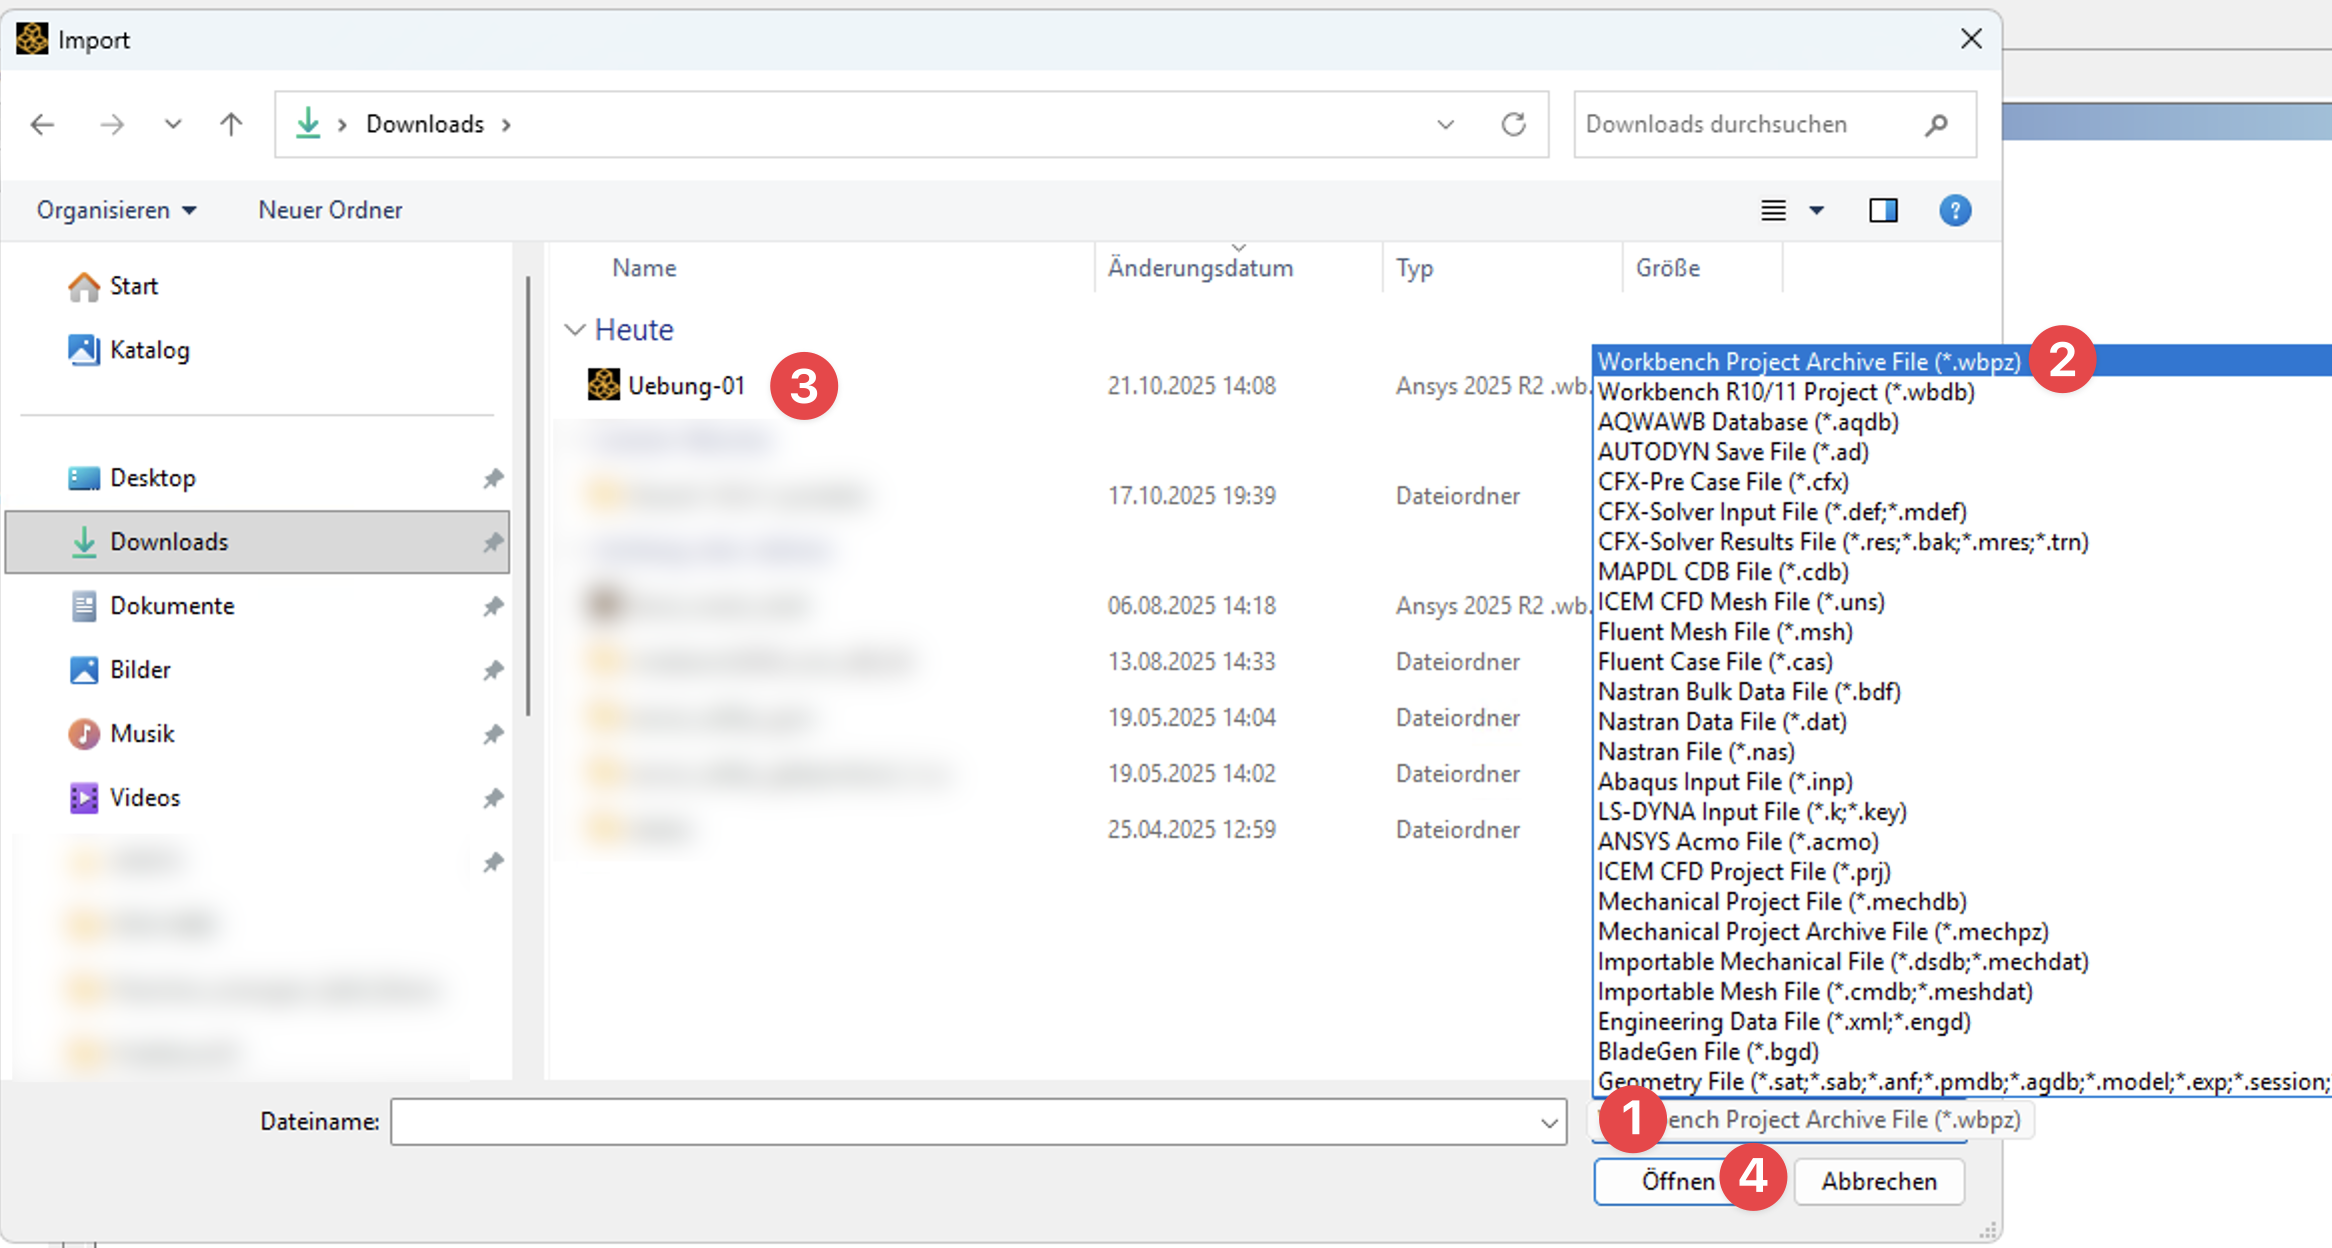Viewport: 2332px width, 1248px height.
Task: Expand the Dateiname history dropdown
Action: click(x=1549, y=1122)
